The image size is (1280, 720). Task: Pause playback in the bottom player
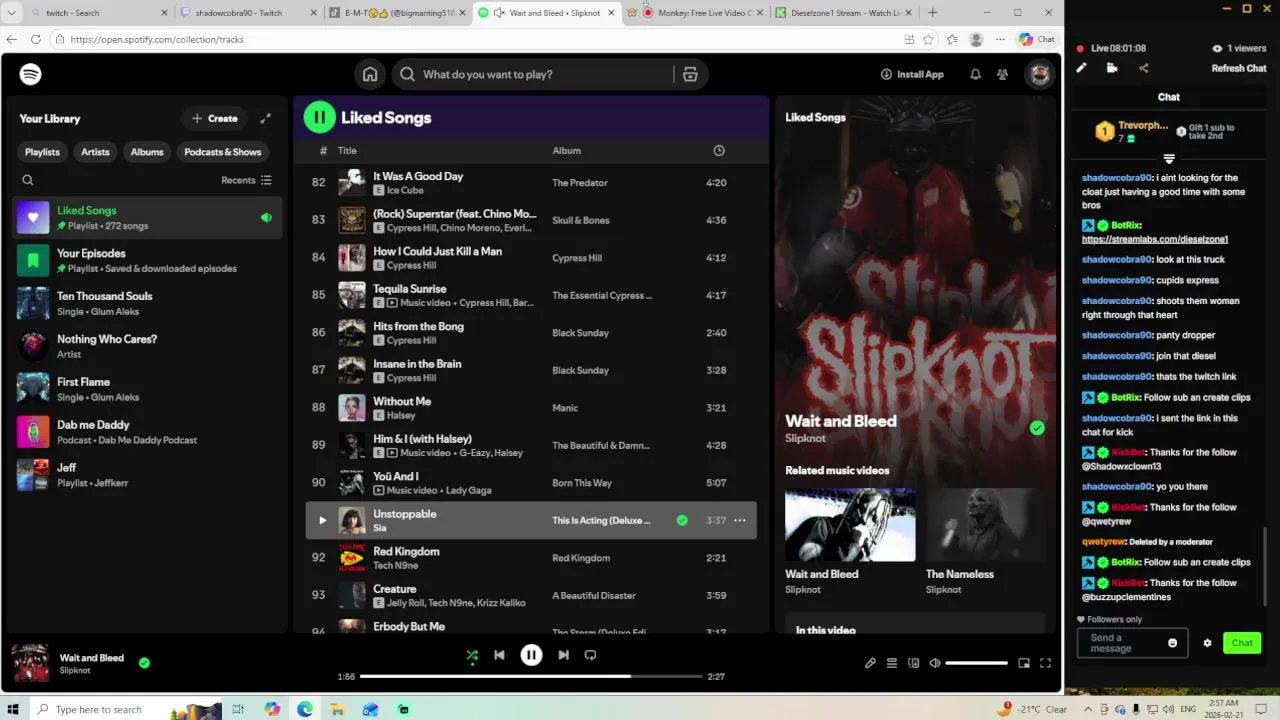click(531, 655)
